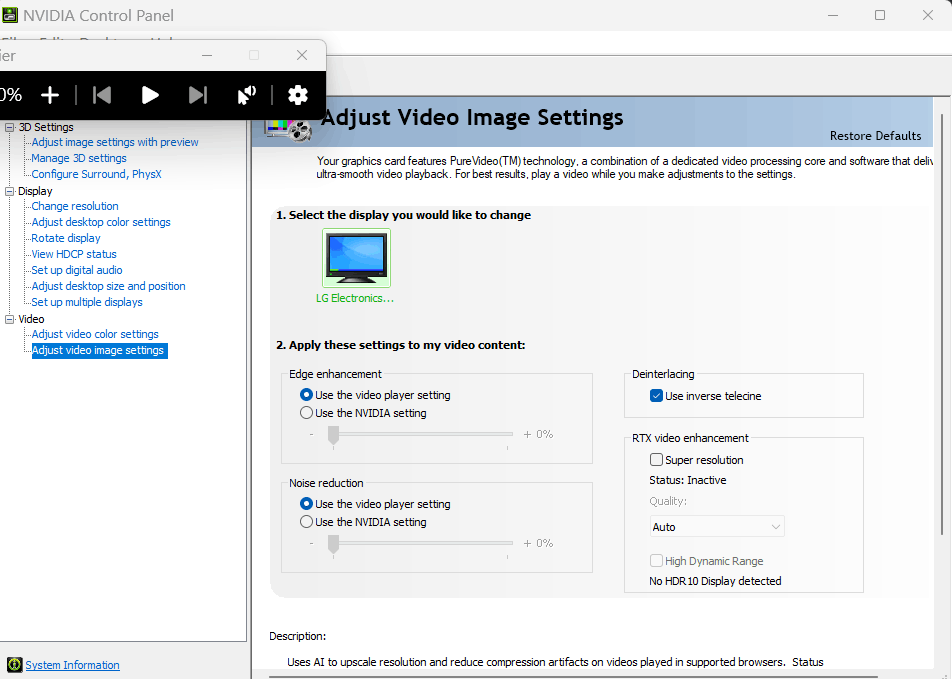Screen dimensions: 952x679
Task: Click the play button in magnifier toolbar
Action: [150, 95]
